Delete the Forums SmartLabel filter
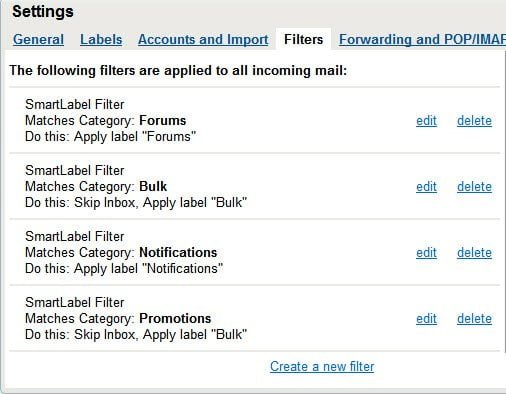 click(x=474, y=121)
